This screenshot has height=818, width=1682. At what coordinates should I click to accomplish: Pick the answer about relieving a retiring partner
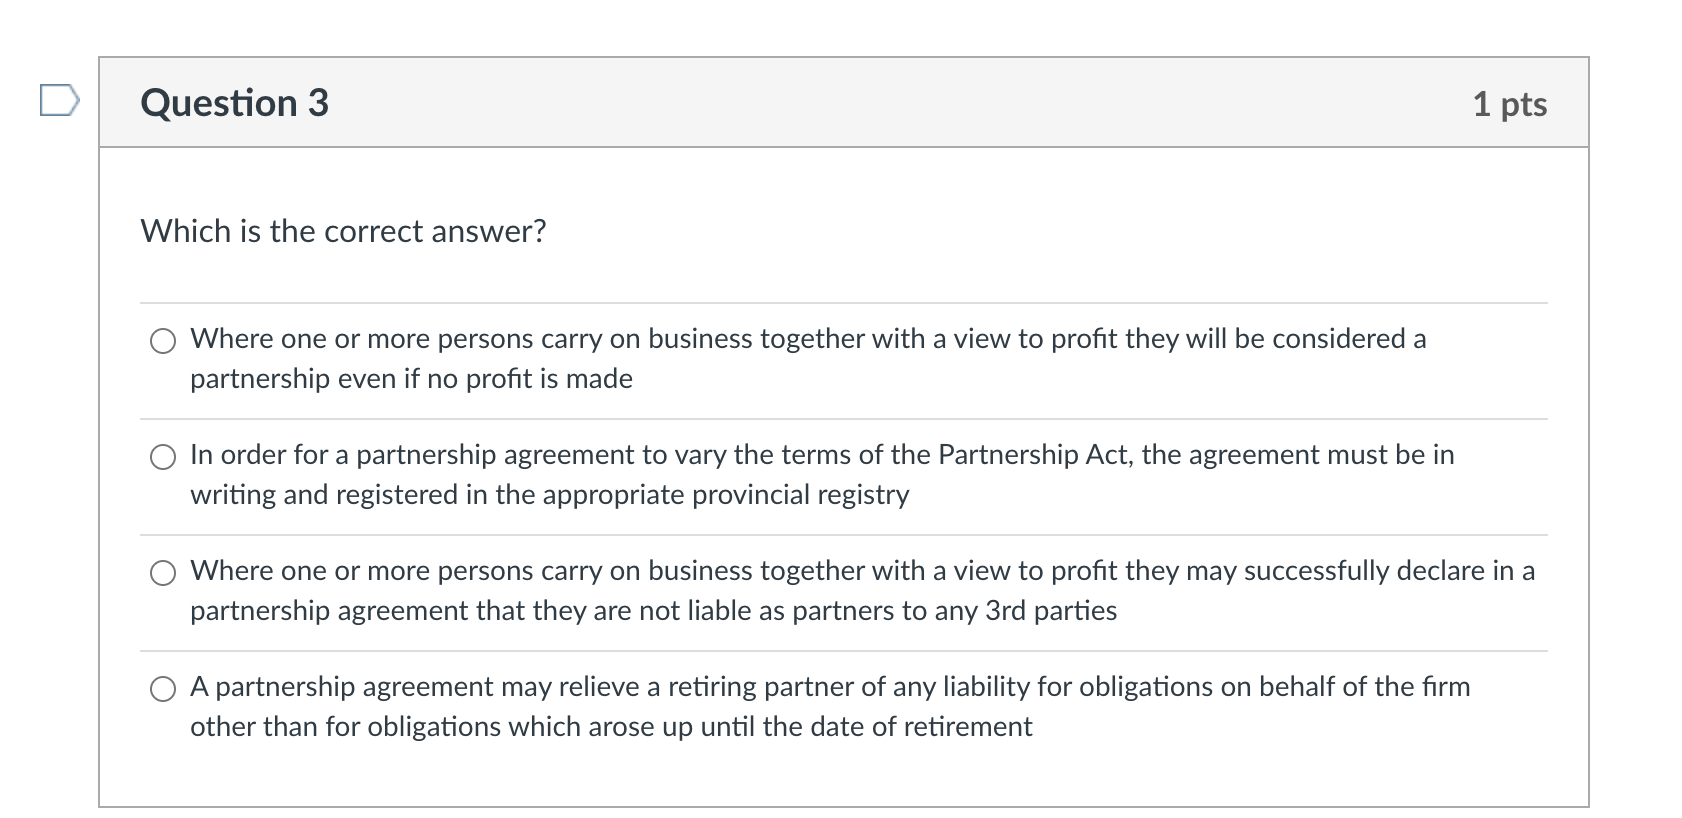pyautogui.click(x=162, y=690)
